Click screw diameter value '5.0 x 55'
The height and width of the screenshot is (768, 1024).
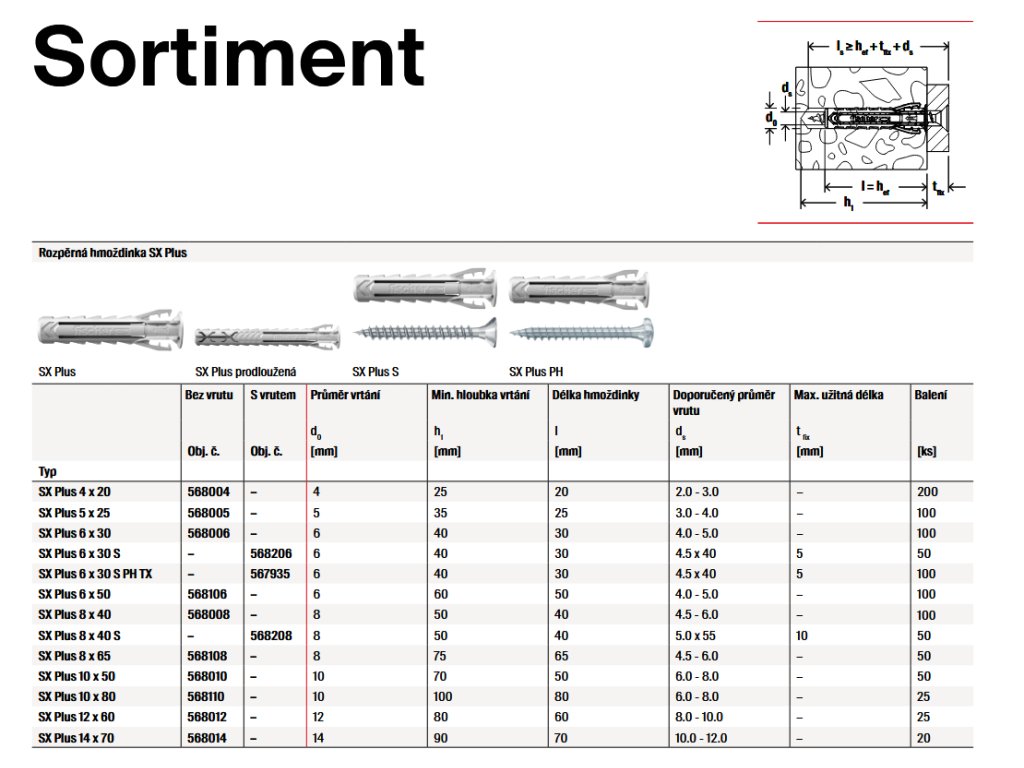click(x=696, y=635)
